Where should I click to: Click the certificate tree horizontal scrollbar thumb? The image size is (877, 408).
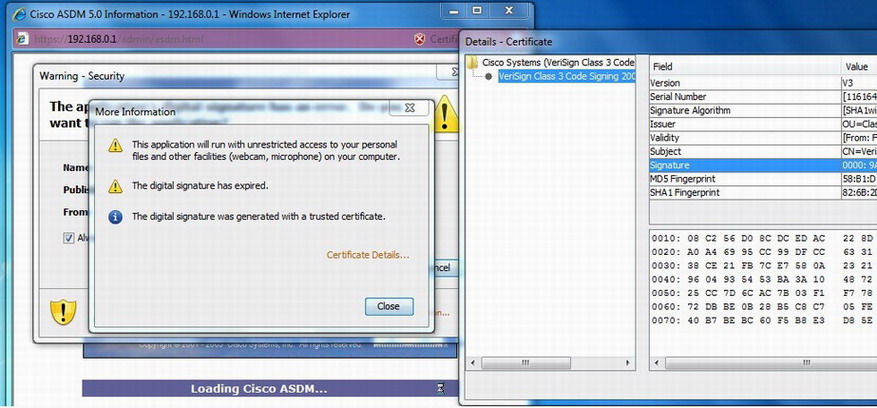pyautogui.click(x=526, y=363)
